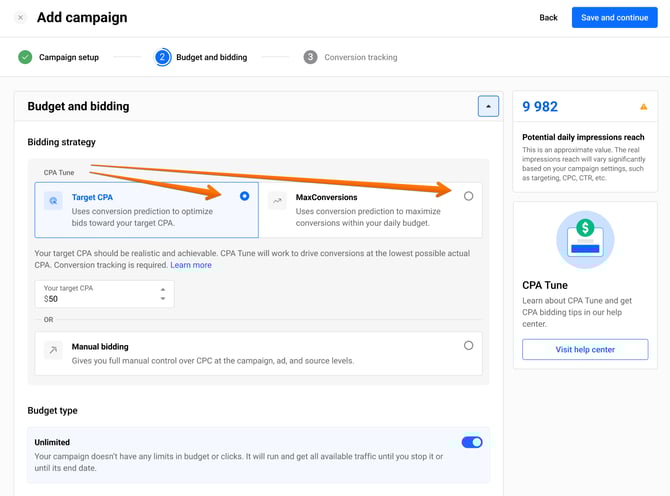The height and width of the screenshot is (496, 670).
Task: Select the MaxConversions radio button
Action: pyautogui.click(x=468, y=197)
